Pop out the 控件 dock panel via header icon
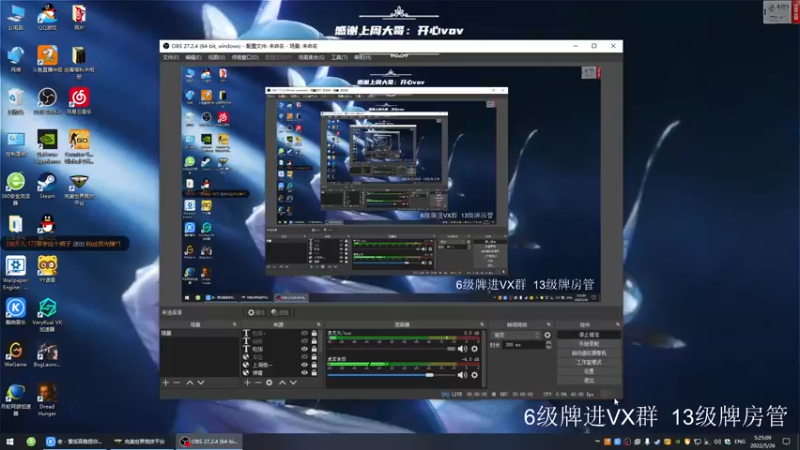 click(617, 324)
